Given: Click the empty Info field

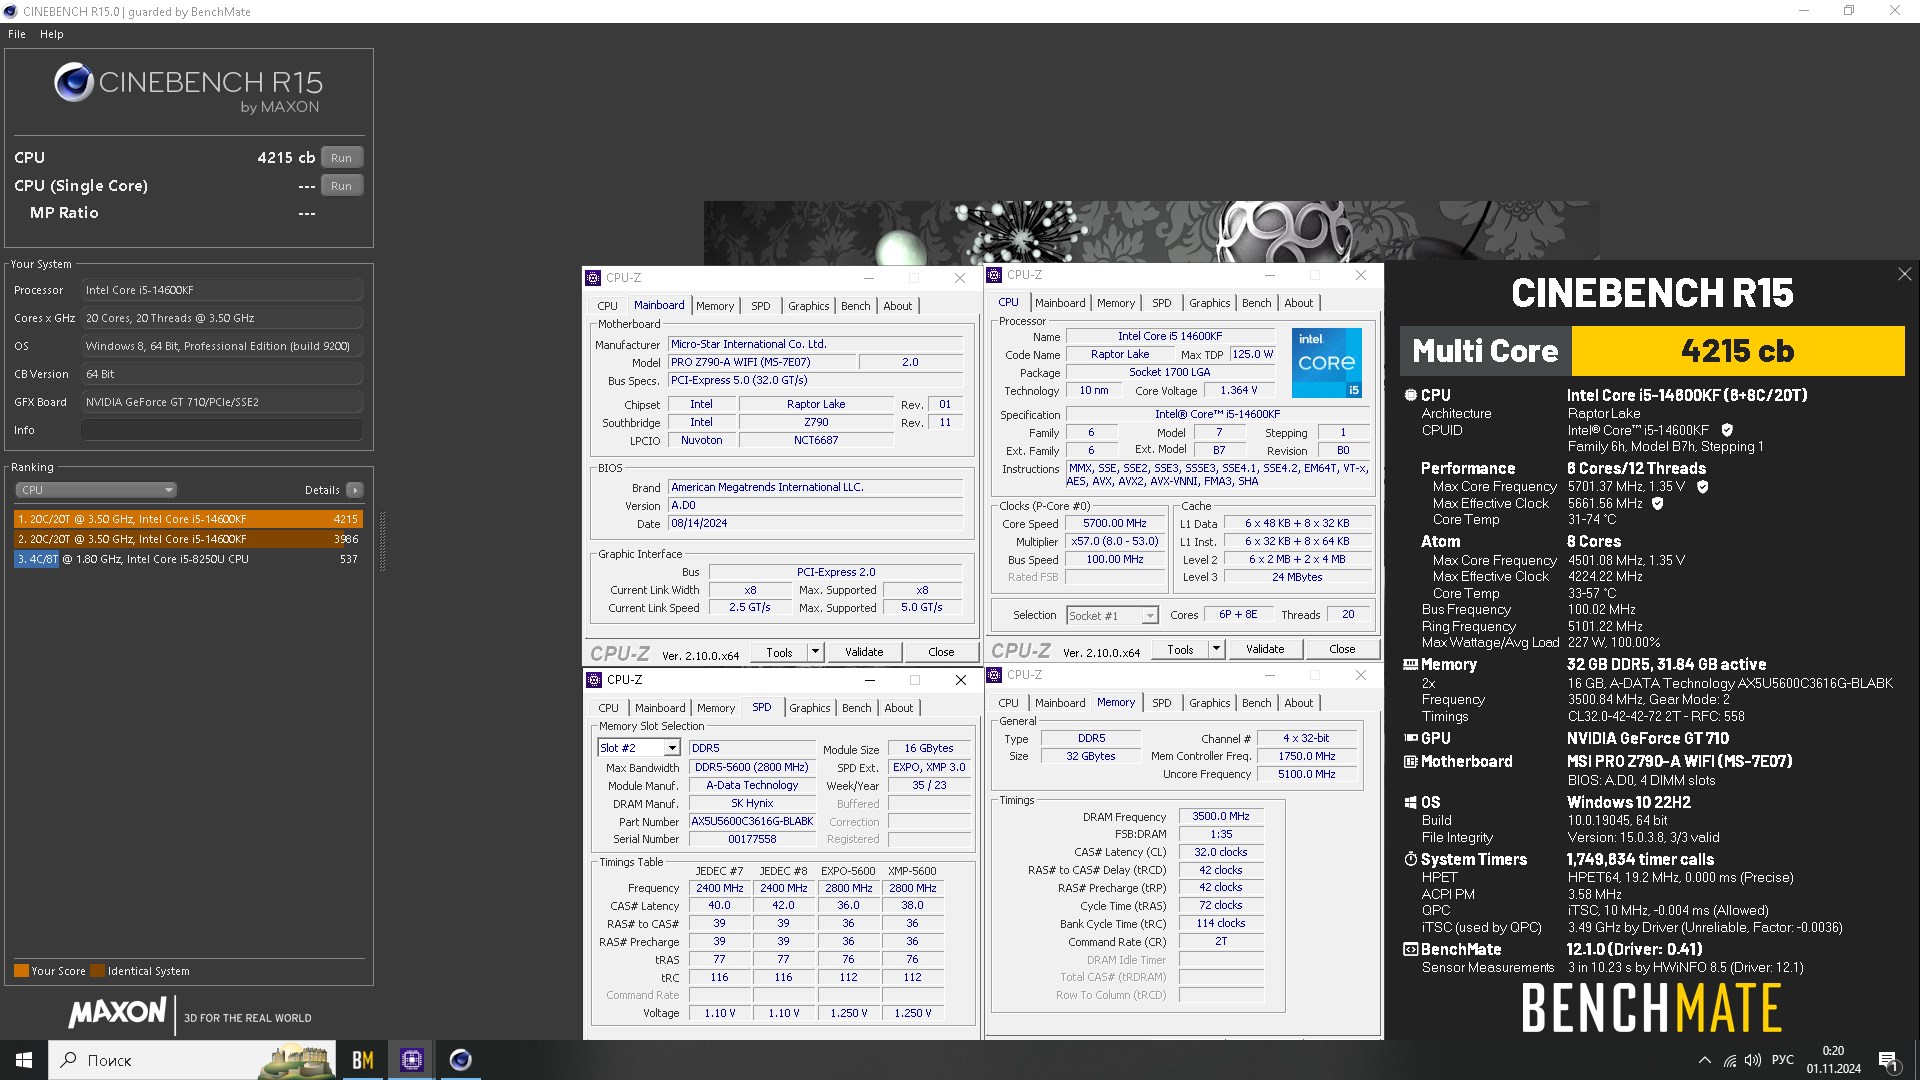Looking at the screenshot, I should (222, 430).
